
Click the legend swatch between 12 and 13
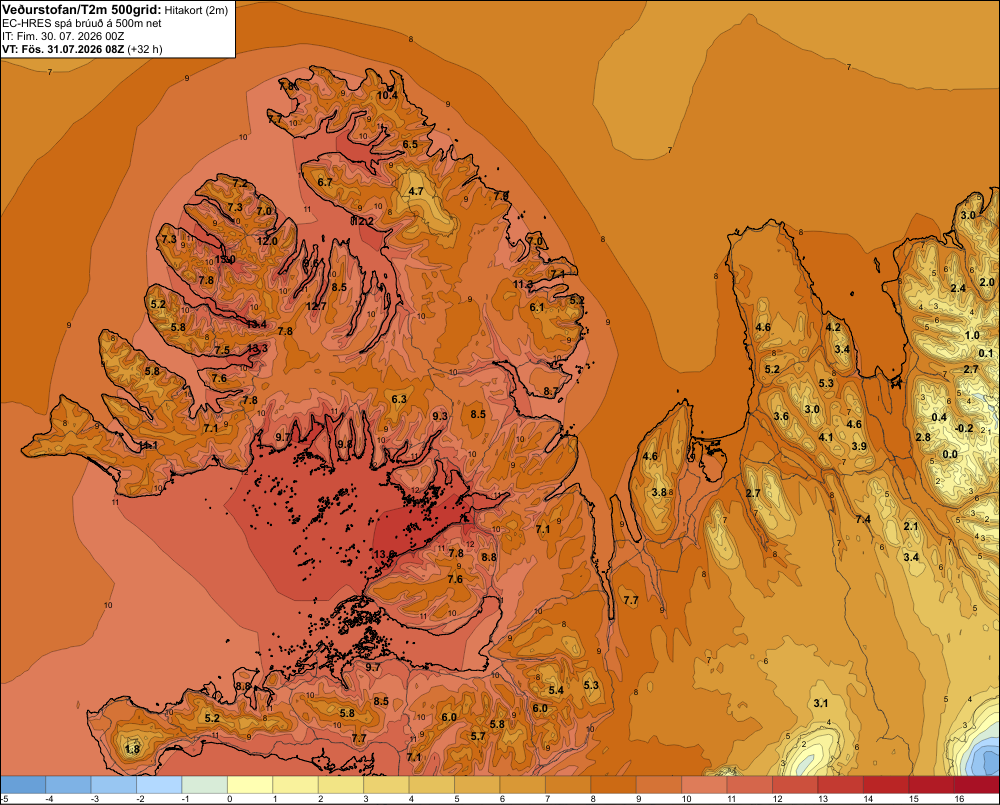(795, 785)
